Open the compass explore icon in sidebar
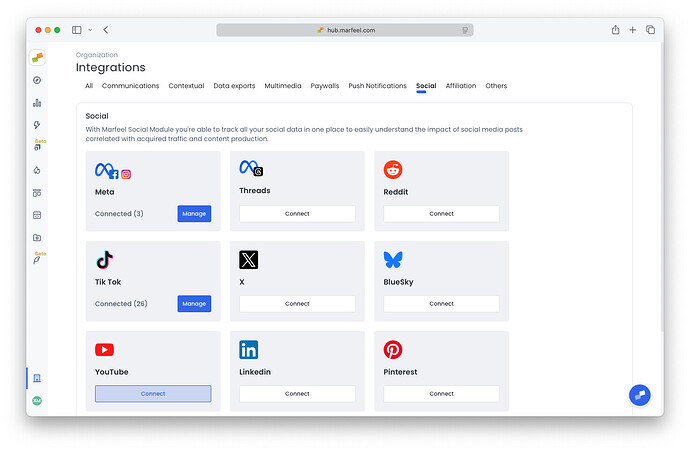690x450 pixels. click(37, 80)
